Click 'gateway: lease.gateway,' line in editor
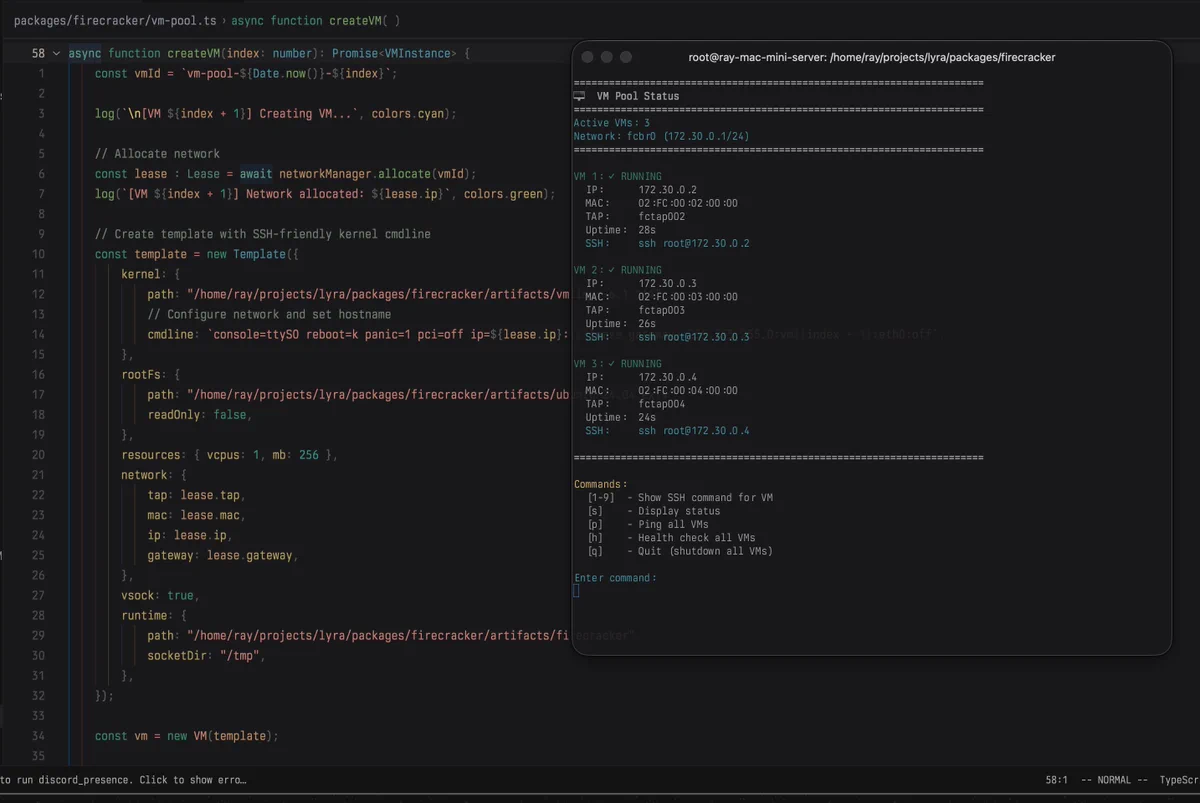 tap(223, 555)
